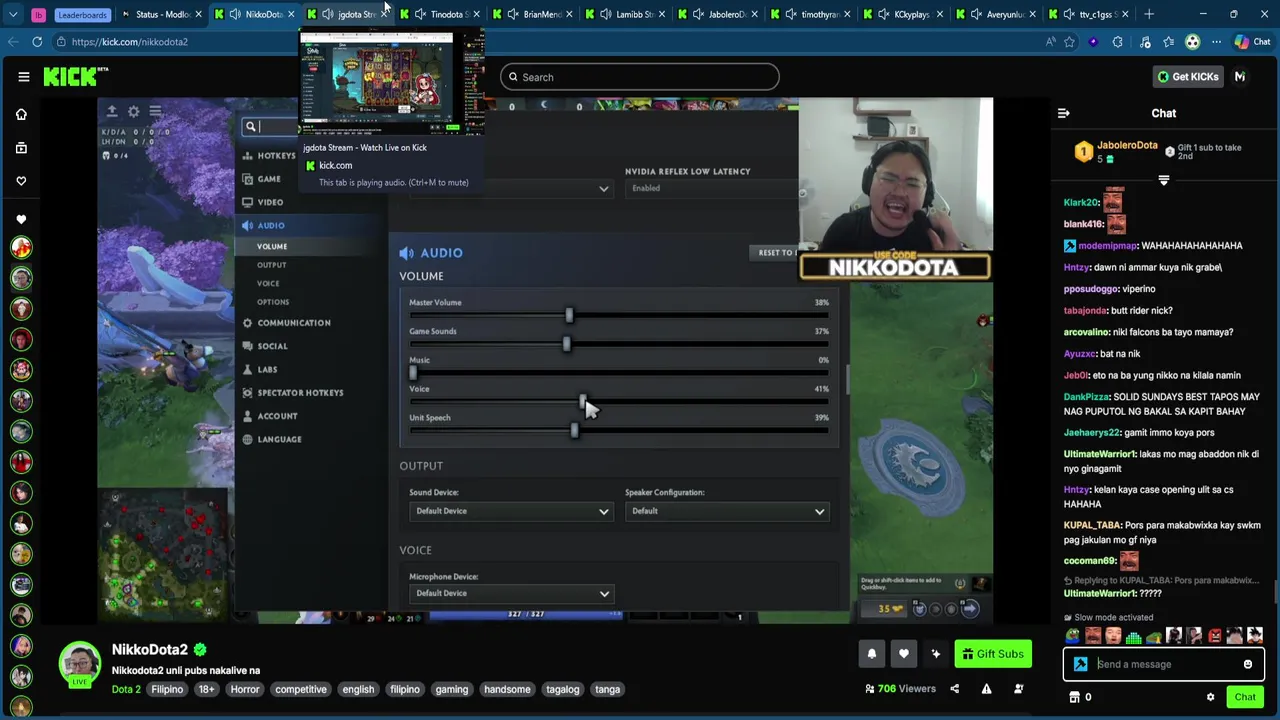The width and height of the screenshot is (1280, 720).
Task: Open the chat shop icon
Action: (x=1075, y=697)
